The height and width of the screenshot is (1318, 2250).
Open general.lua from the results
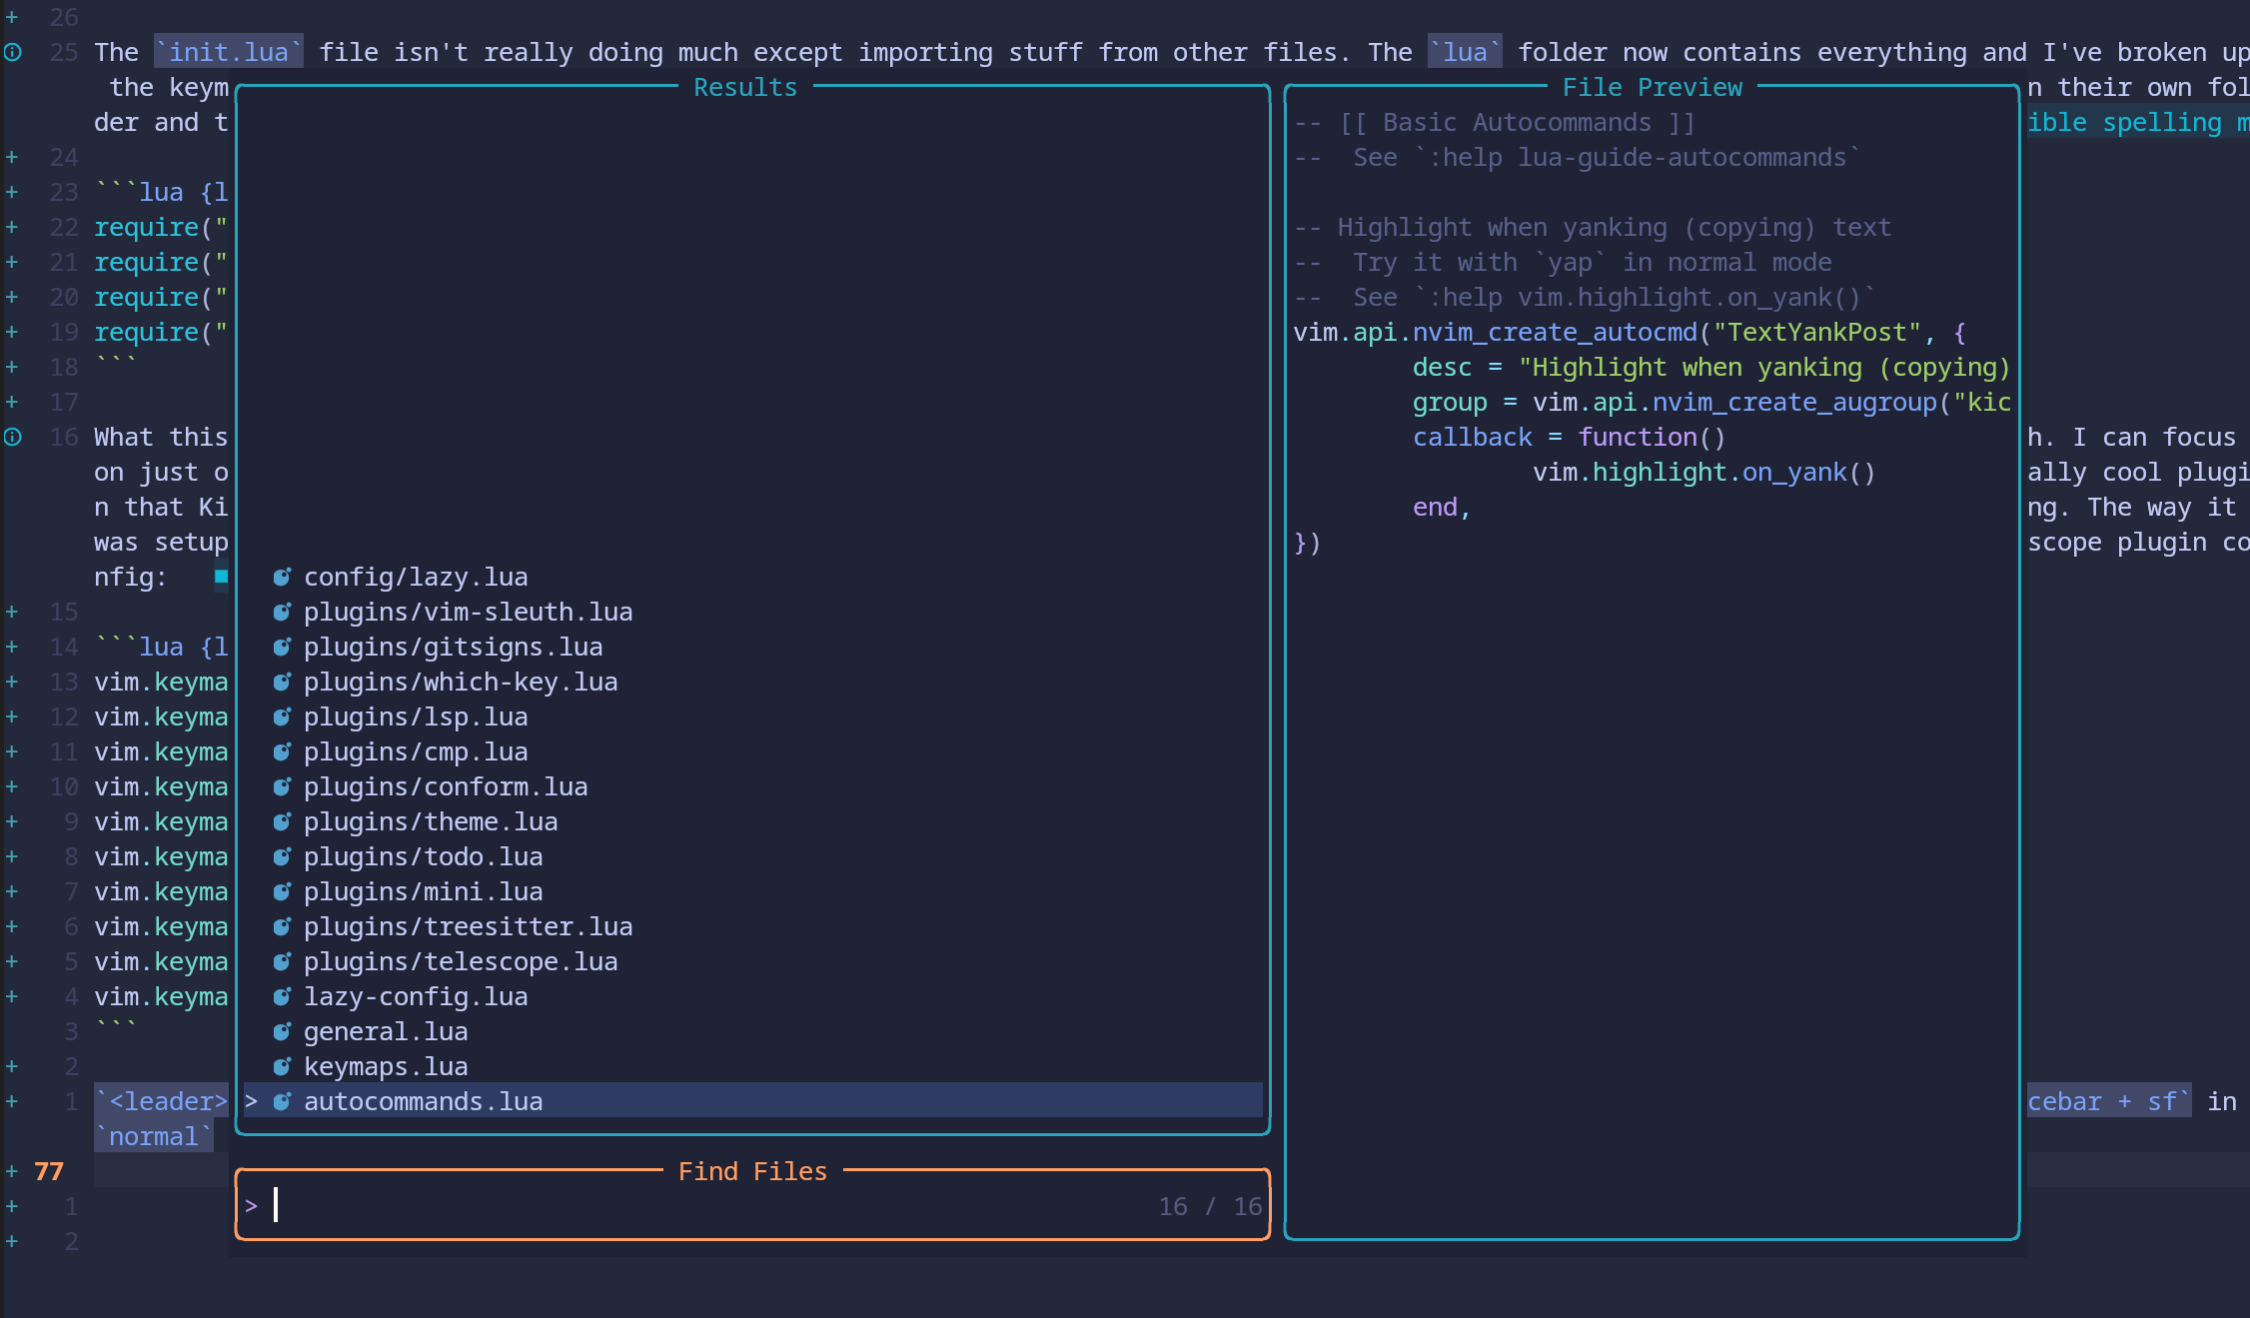pos(386,1032)
